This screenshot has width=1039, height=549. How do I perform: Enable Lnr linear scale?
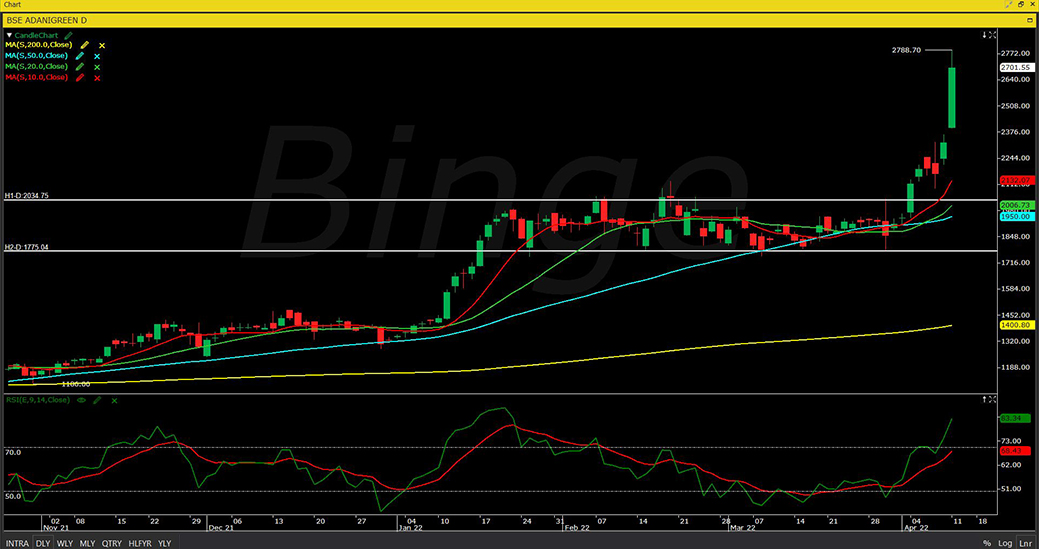pos(1025,543)
